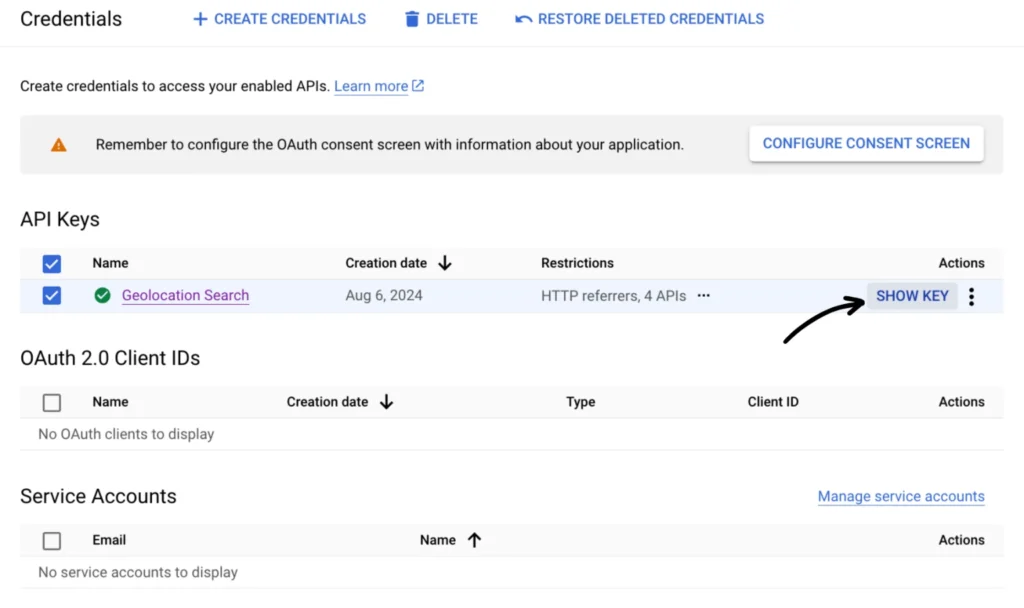Click the green checkmark status icon
Viewport: 1024px width, 608px height.
pyautogui.click(x=102, y=295)
